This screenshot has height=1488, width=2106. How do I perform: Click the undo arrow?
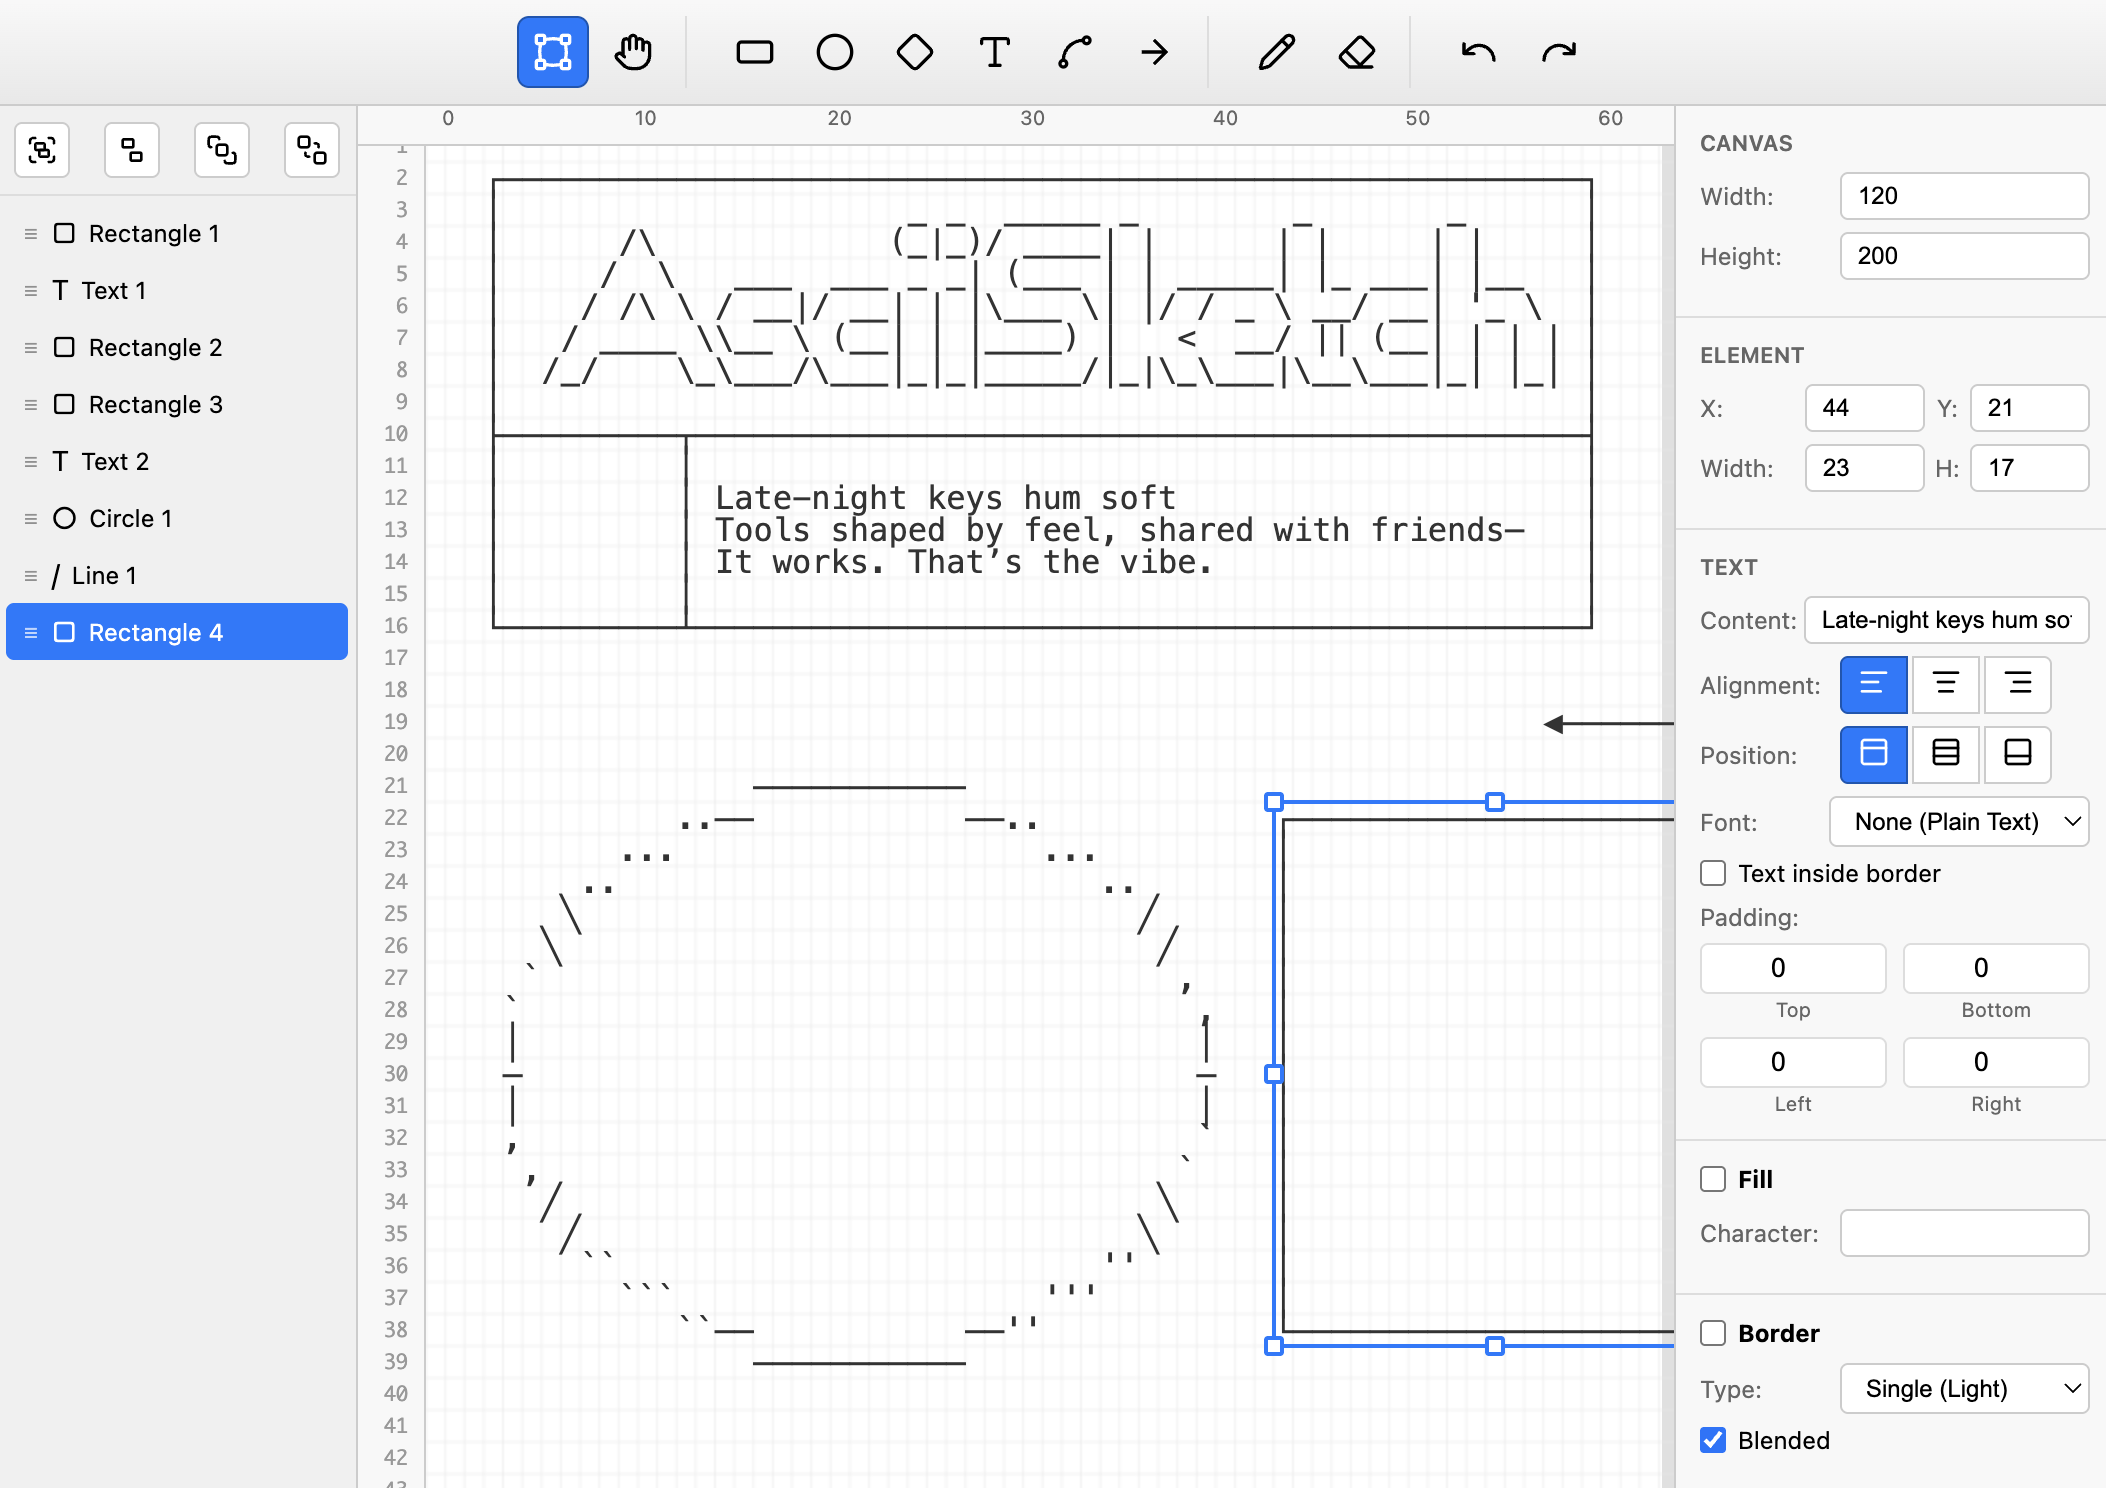pyautogui.click(x=1478, y=52)
